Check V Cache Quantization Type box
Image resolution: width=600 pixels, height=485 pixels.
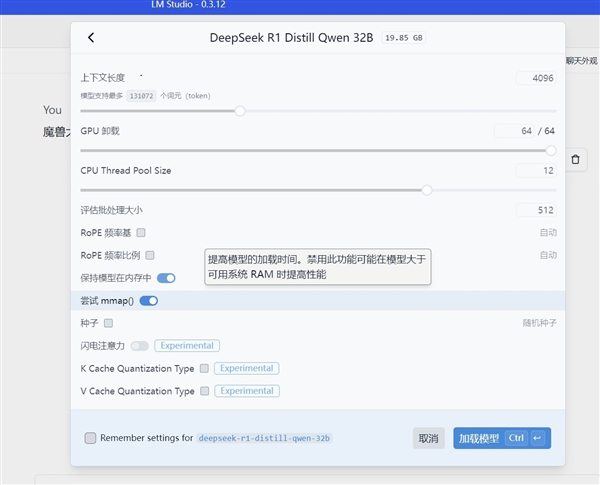(205, 391)
